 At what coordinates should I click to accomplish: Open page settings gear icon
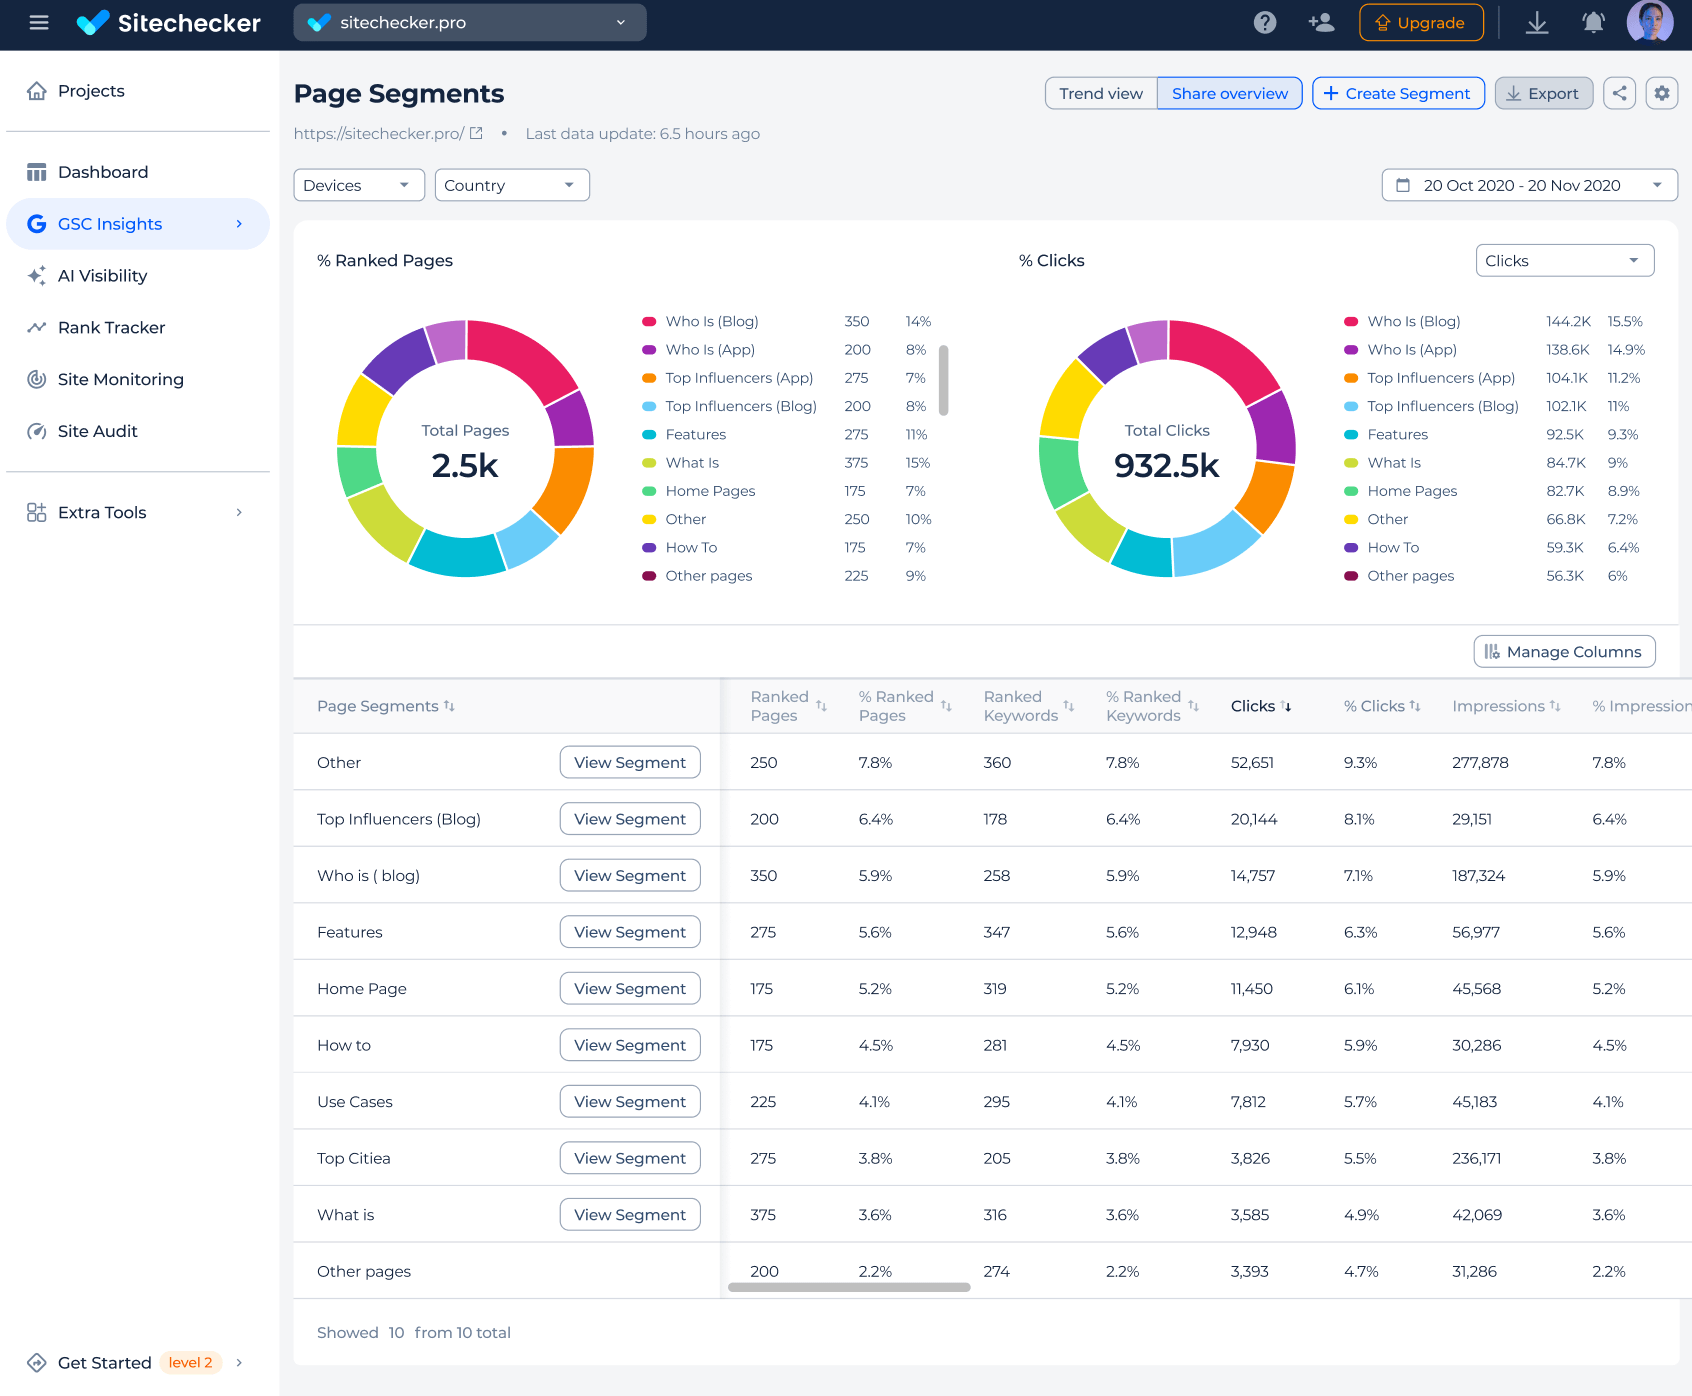coord(1661,93)
